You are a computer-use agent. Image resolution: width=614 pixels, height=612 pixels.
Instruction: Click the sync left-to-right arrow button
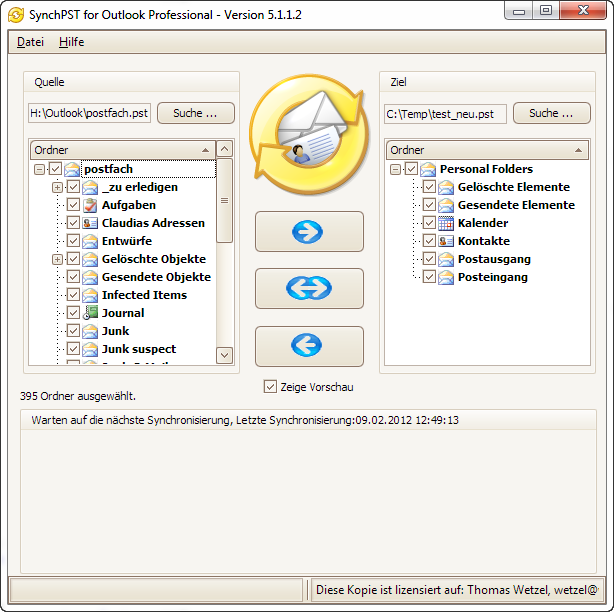[x=309, y=232]
